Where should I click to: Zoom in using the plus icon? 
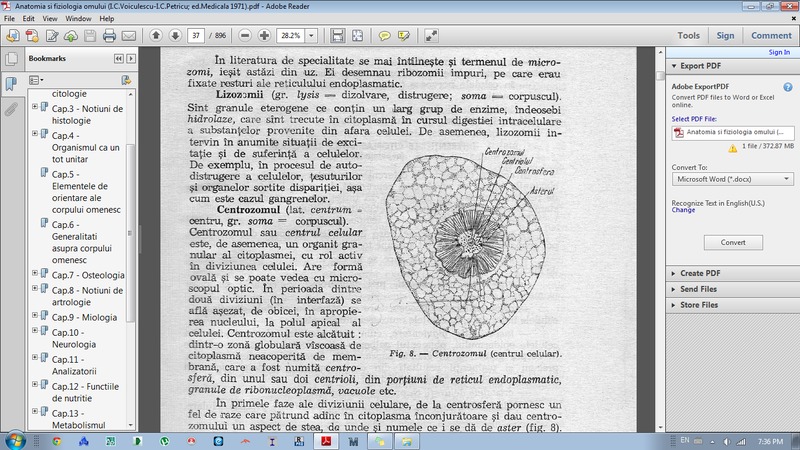coord(264,35)
